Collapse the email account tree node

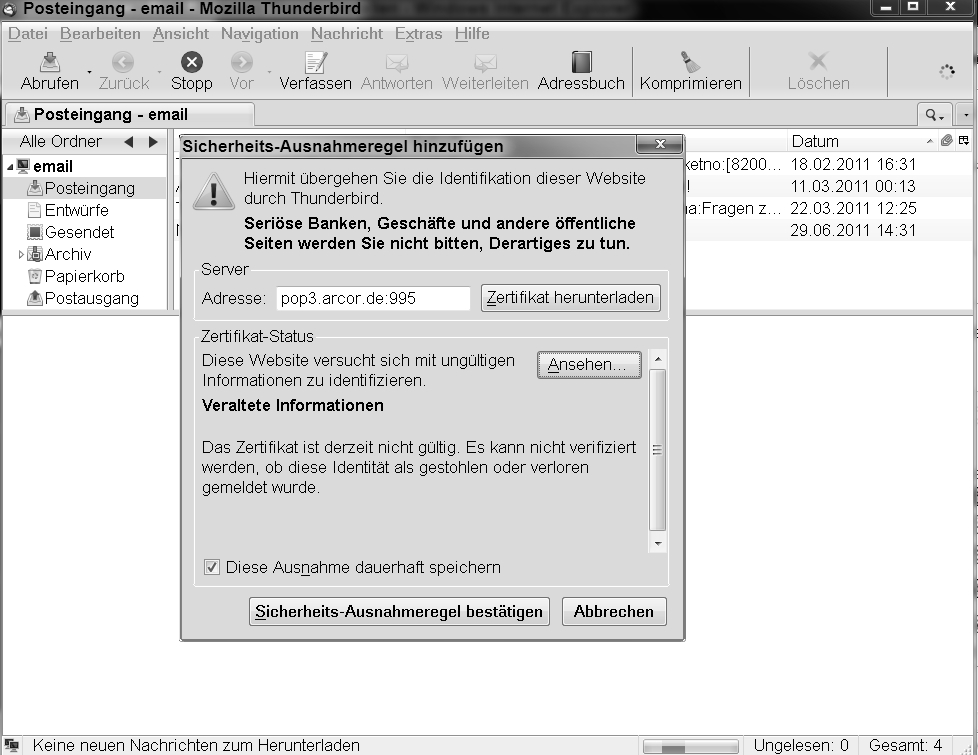coord(10,167)
